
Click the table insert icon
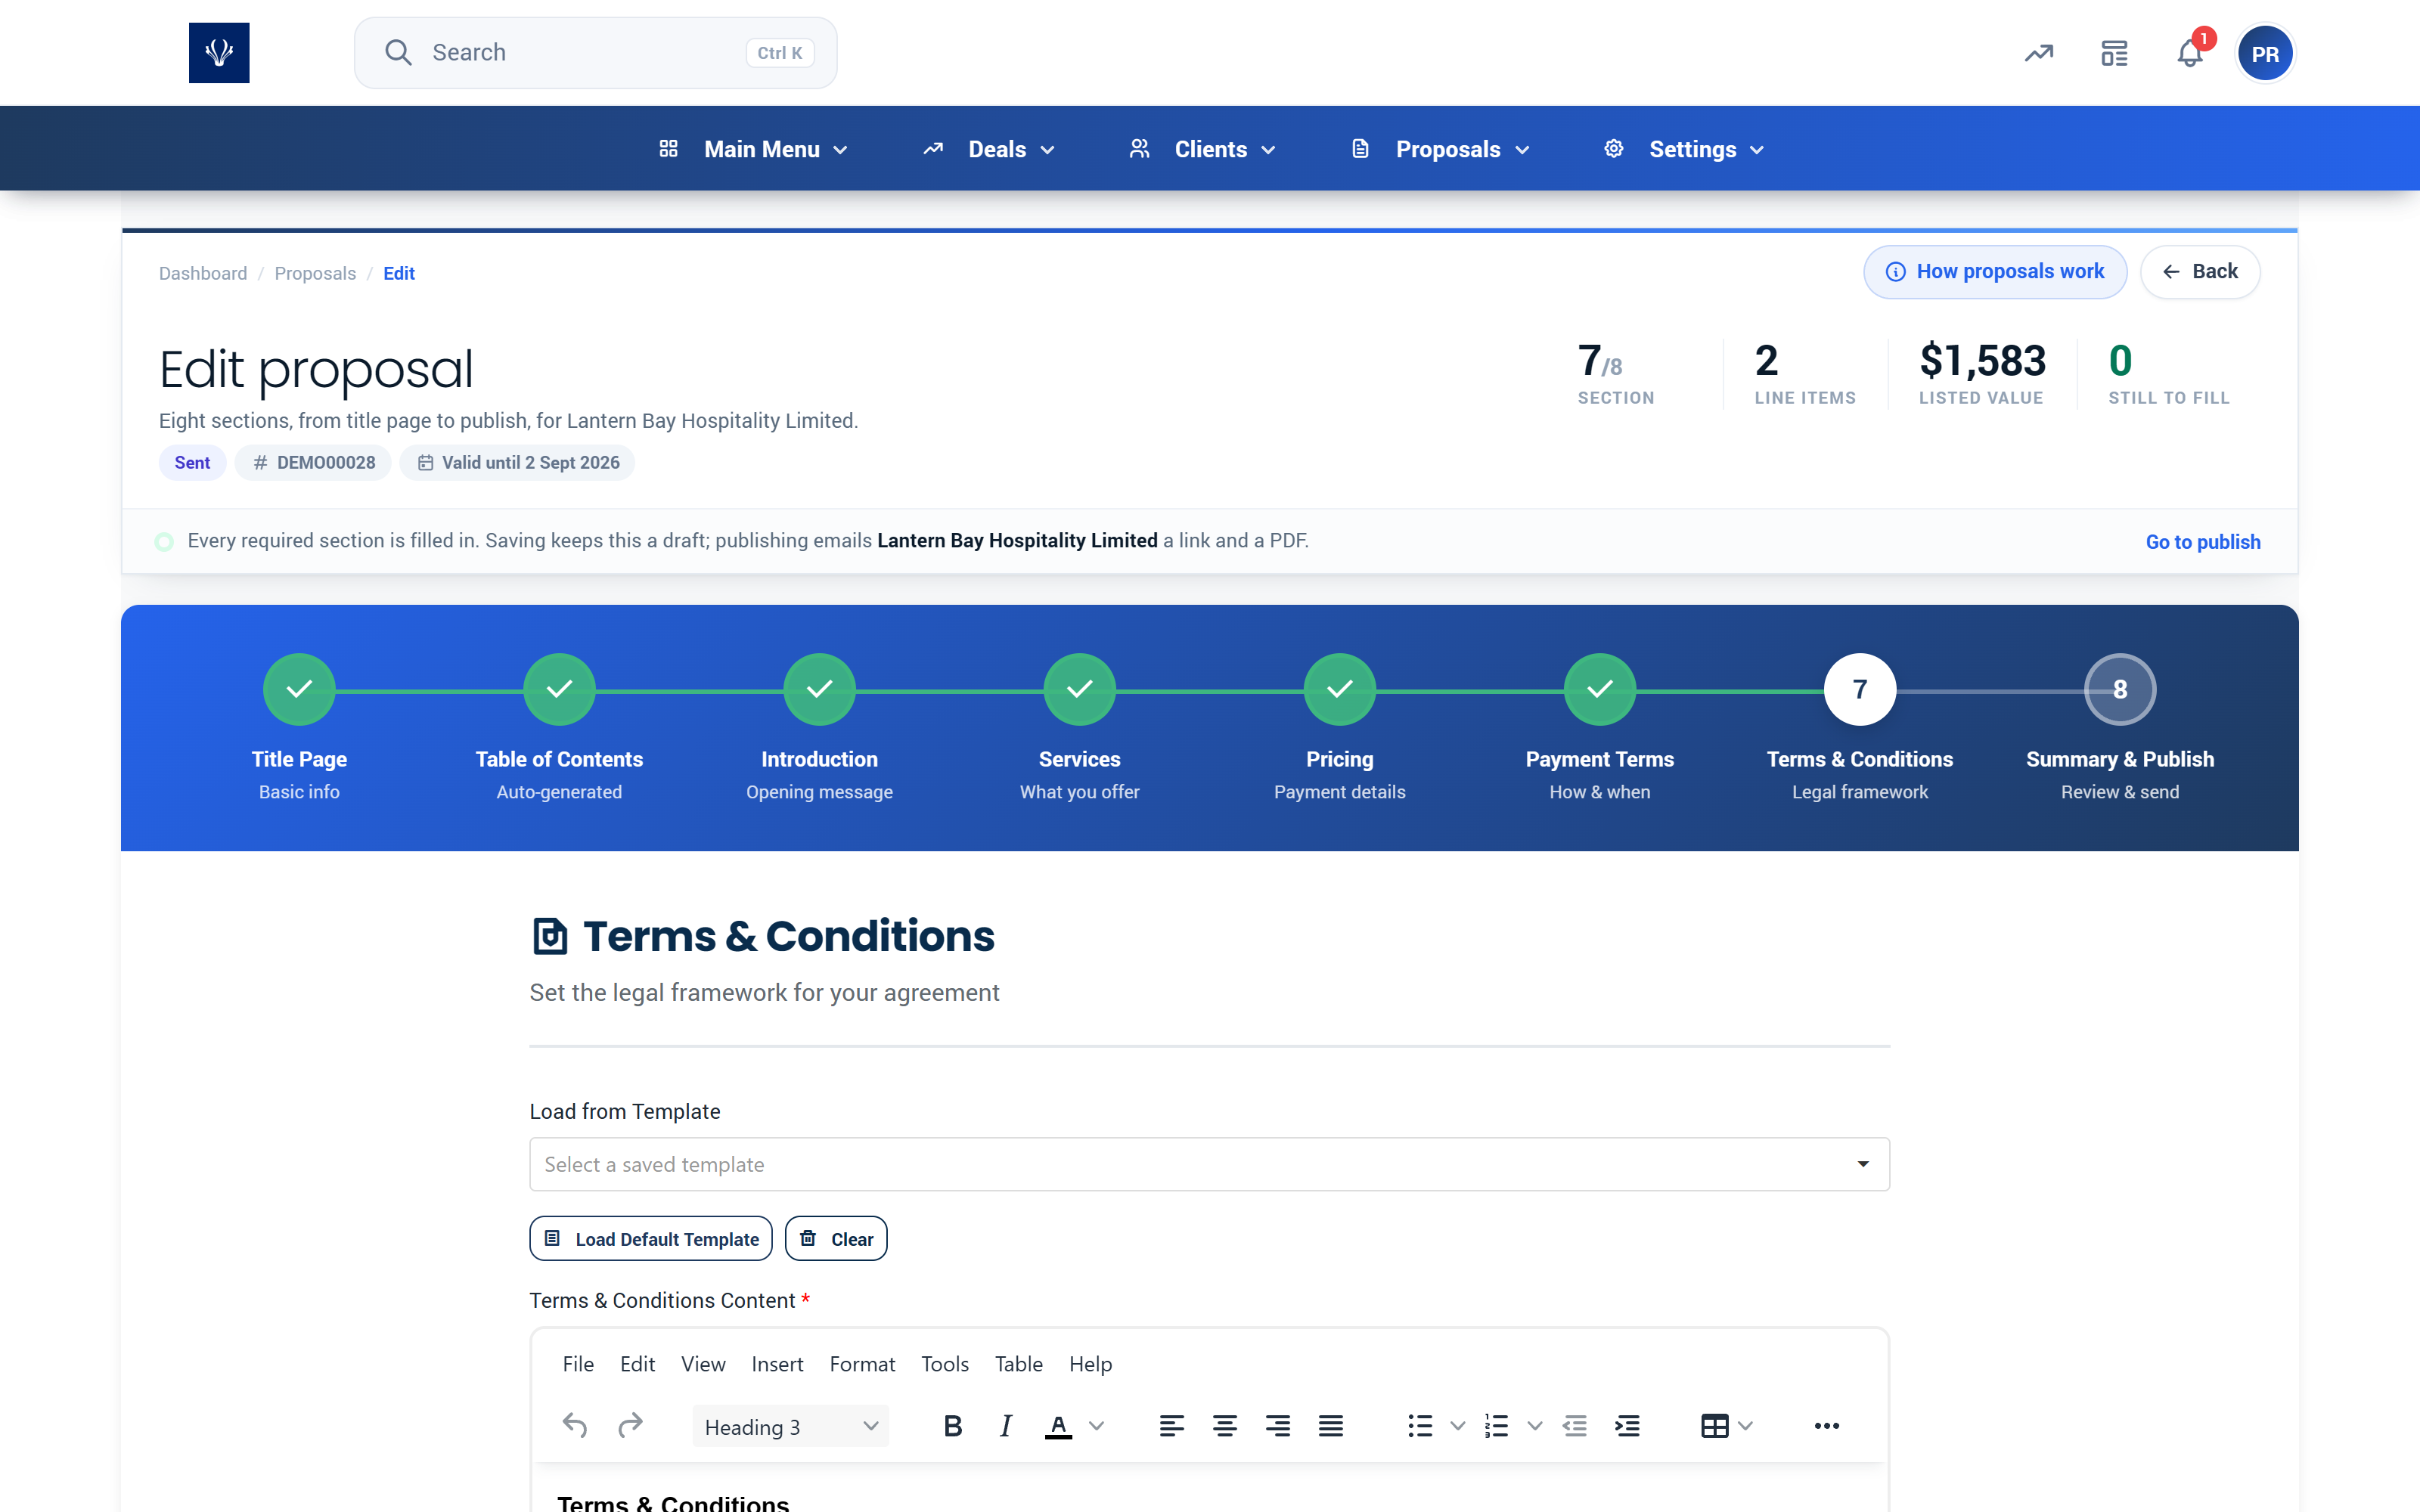pyautogui.click(x=1714, y=1426)
